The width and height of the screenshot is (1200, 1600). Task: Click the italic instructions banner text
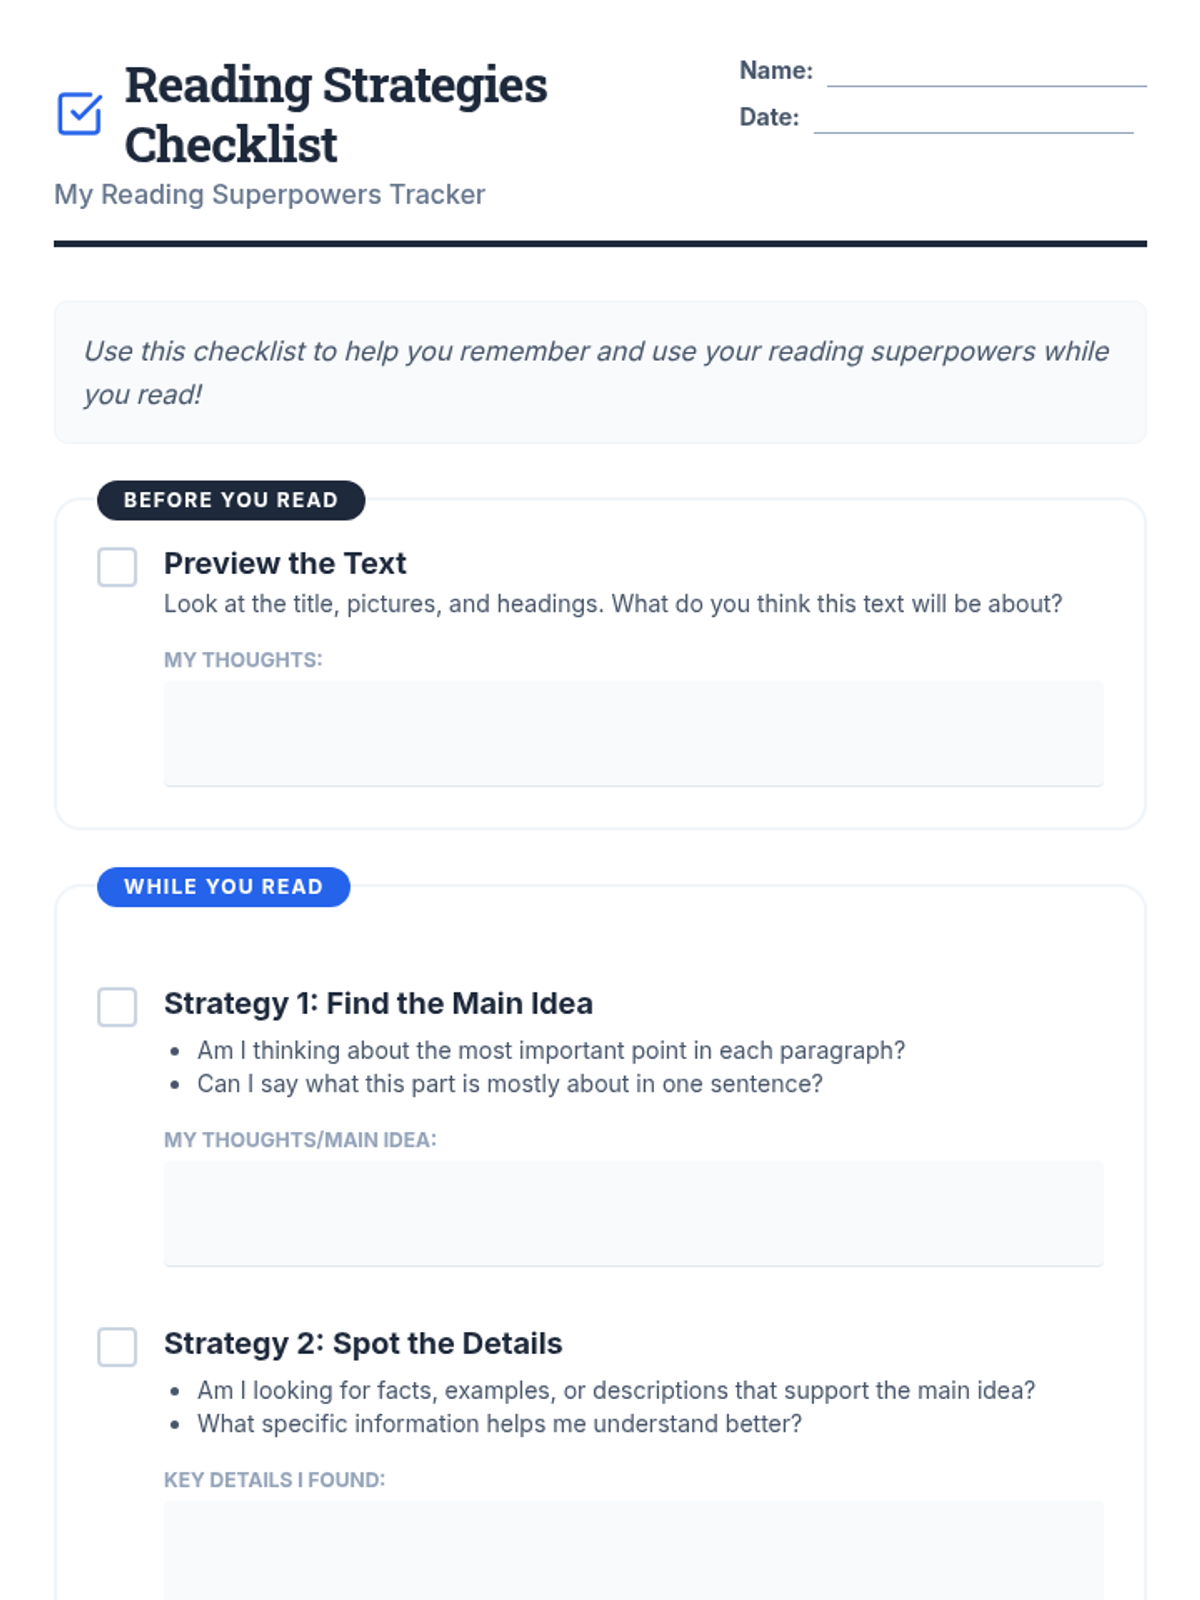[x=597, y=372]
